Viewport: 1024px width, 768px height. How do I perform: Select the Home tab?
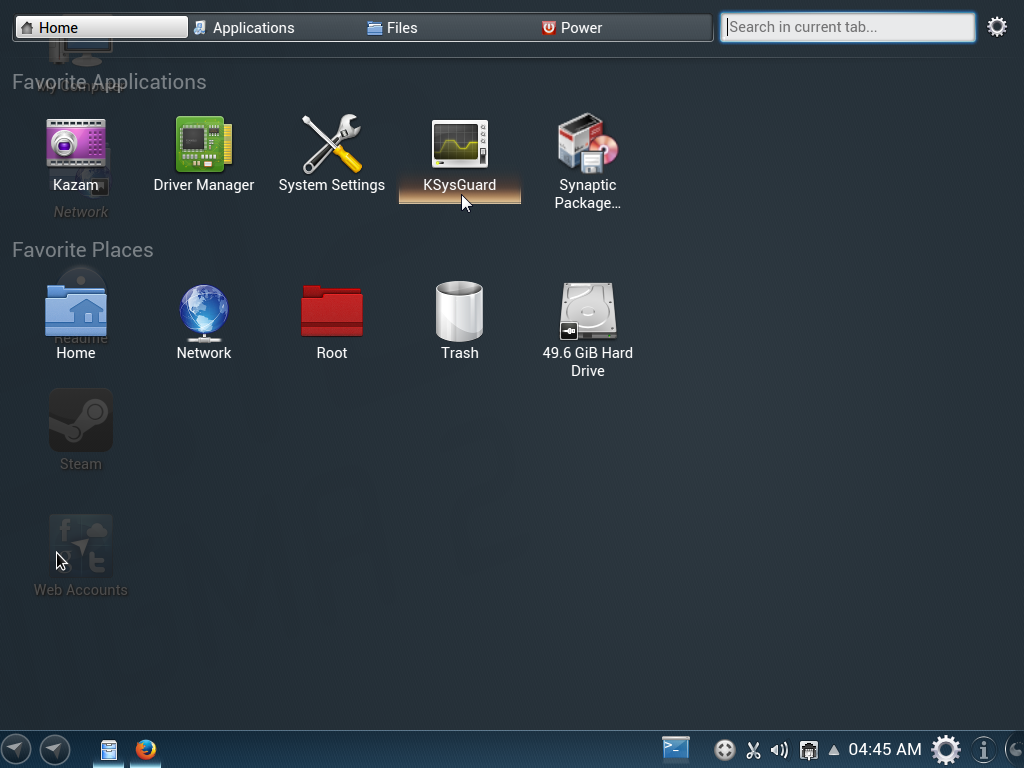102,28
